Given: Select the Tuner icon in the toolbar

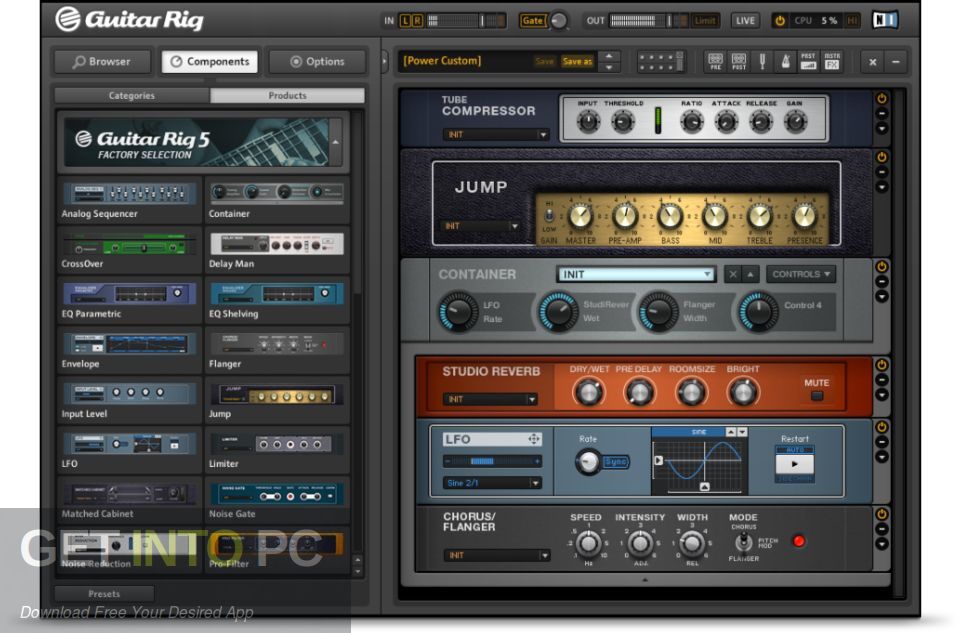Looking at the screenshot, I should tap(762, 61).
